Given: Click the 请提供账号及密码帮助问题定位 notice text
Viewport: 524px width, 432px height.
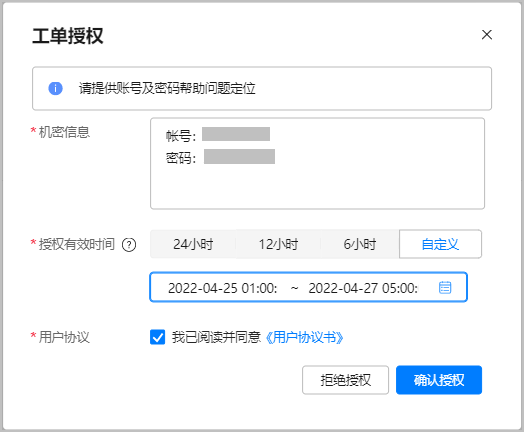Looking at the screenshot, I should pyautogui.click(x=167, y=88).
